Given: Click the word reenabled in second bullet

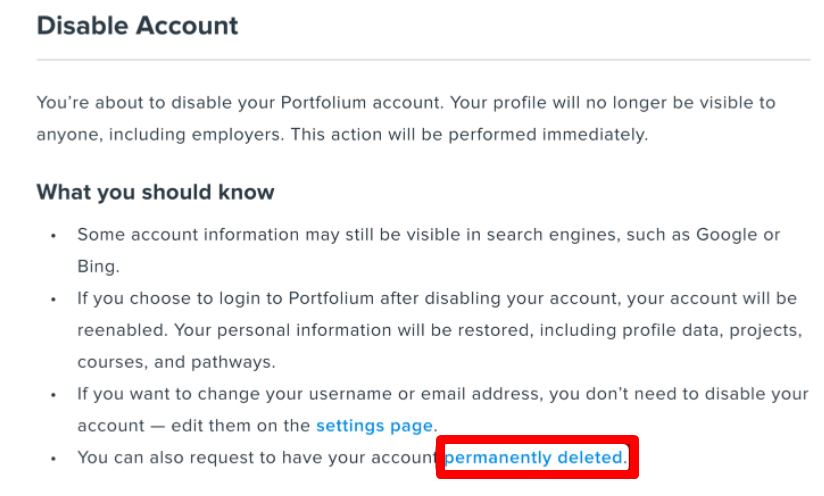Looking at the screenshot, I should point(122,330).
